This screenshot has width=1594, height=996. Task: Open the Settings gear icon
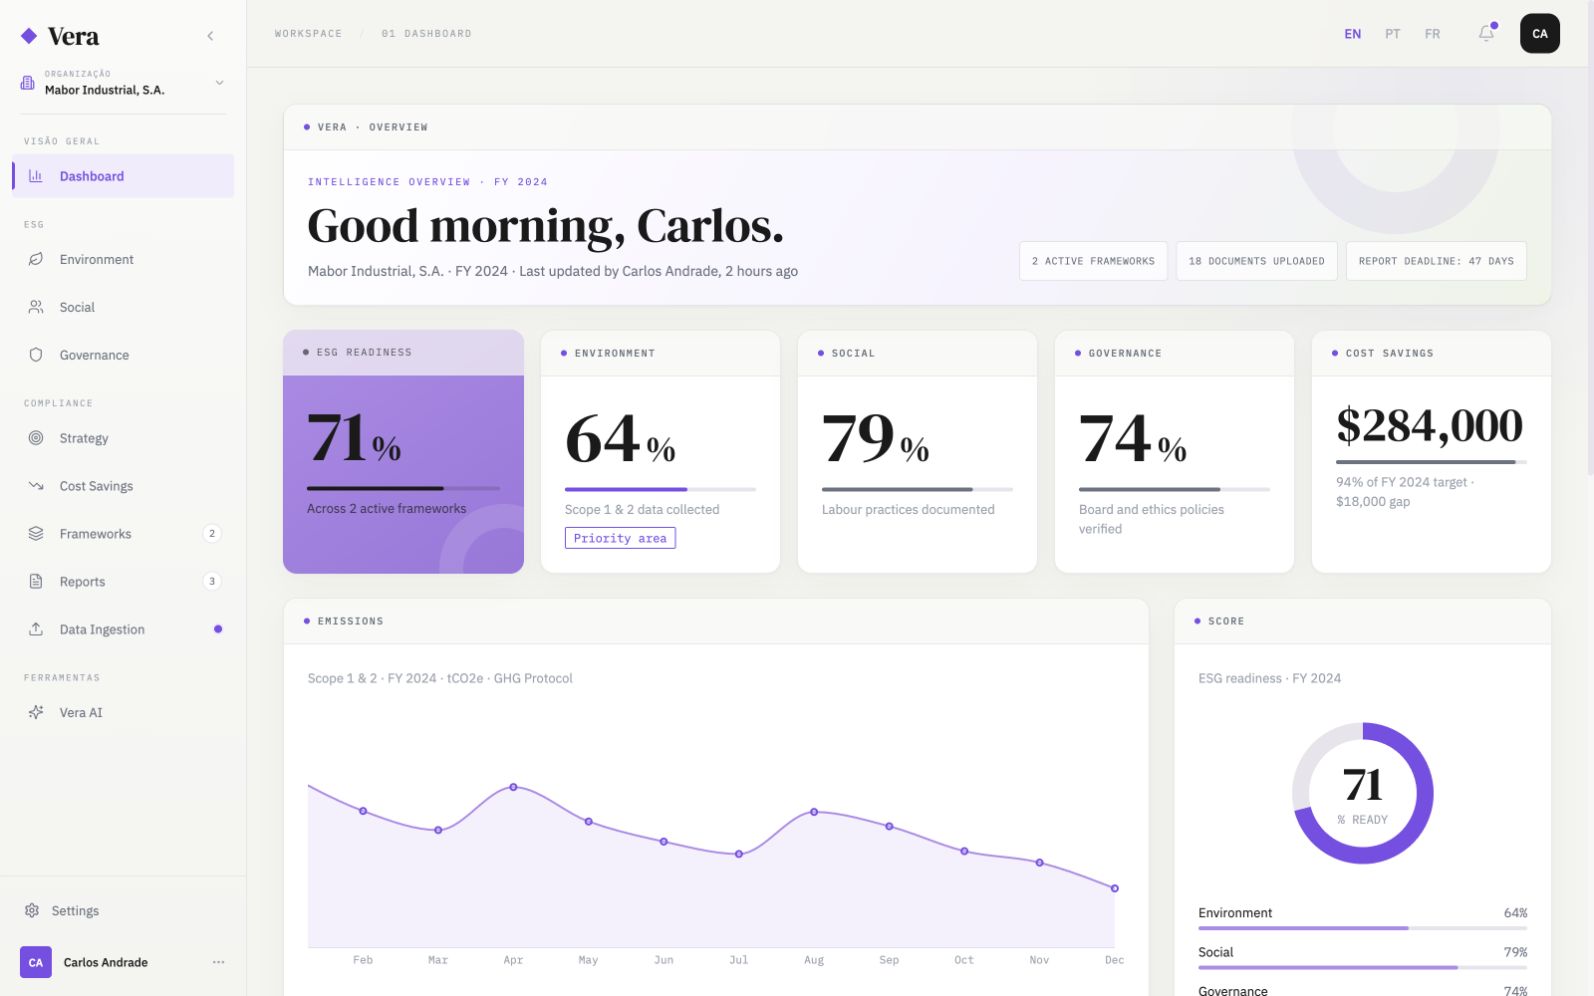(x=32, y=911)
